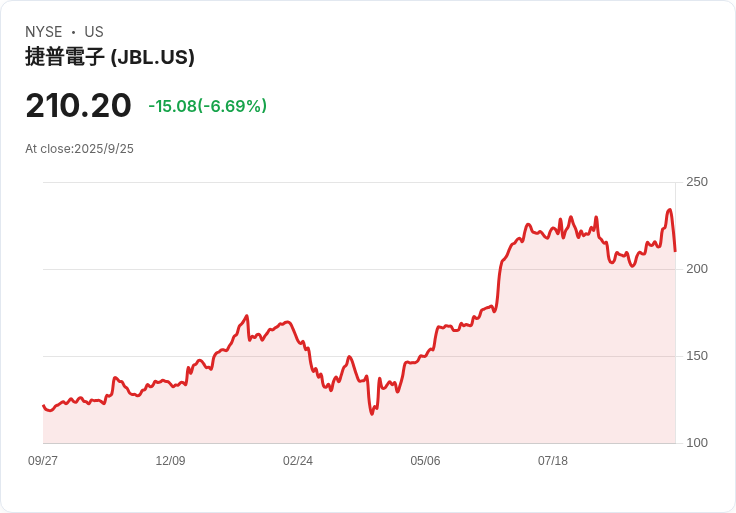
Task: Click the green -15.08(-6.69%) change value
Action: point(207,106)
